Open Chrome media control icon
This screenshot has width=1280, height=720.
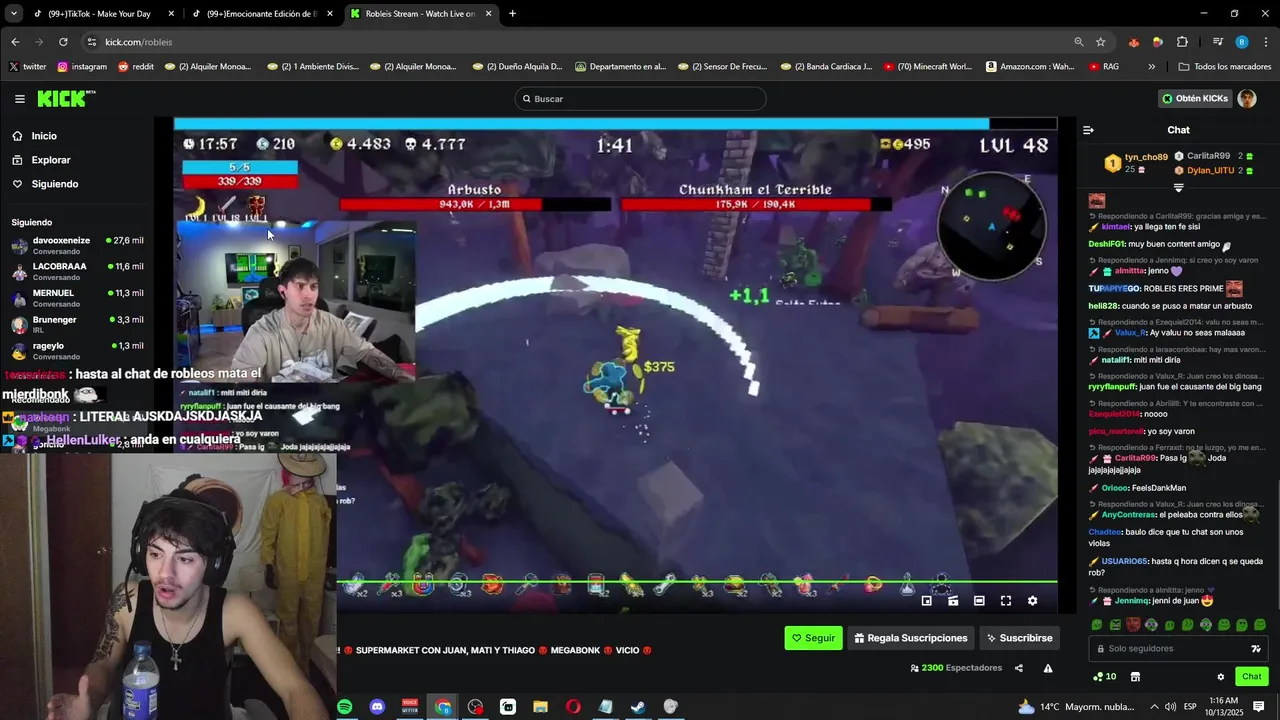[x=1217, y=42]
